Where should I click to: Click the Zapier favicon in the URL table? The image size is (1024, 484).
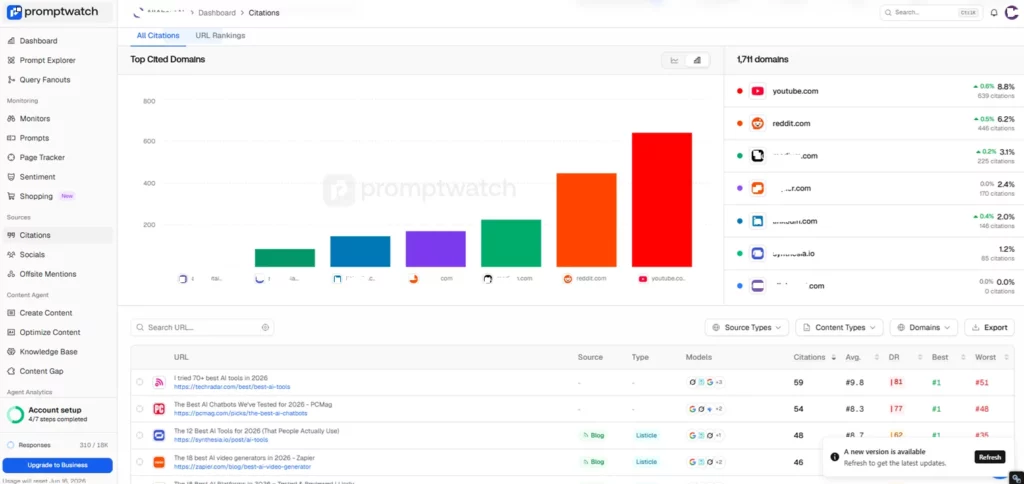tap(159, 462)
